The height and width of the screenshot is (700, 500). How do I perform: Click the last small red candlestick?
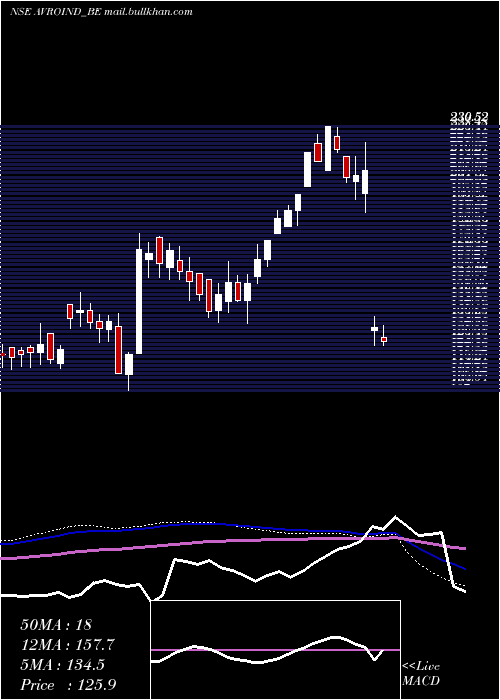click(x=383, y=340)
